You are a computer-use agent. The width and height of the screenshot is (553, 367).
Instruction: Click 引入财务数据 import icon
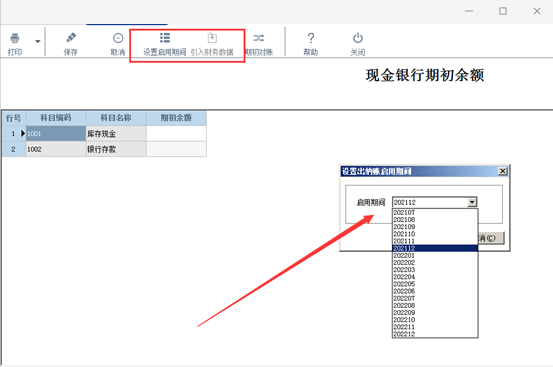pyautogui.click(x=212, y=38)
